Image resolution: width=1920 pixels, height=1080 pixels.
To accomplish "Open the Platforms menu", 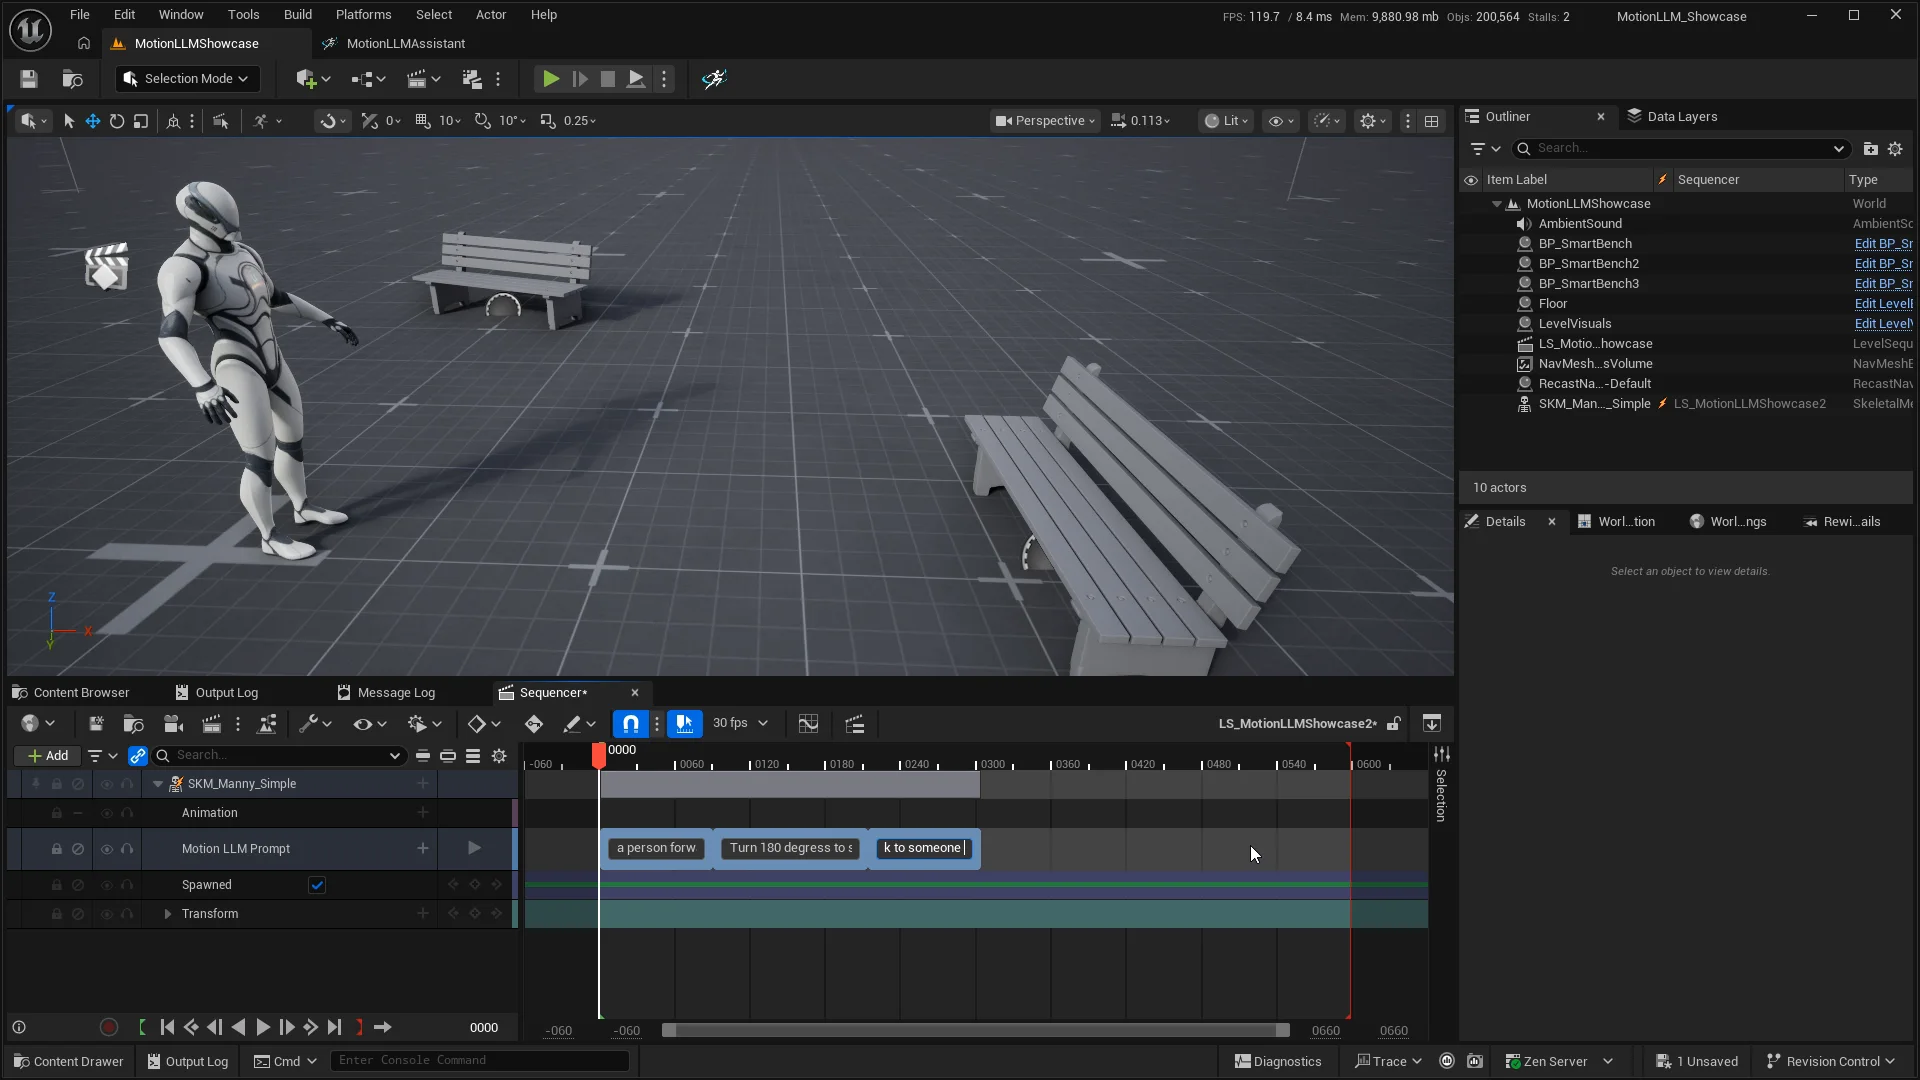I will [363, 15].
